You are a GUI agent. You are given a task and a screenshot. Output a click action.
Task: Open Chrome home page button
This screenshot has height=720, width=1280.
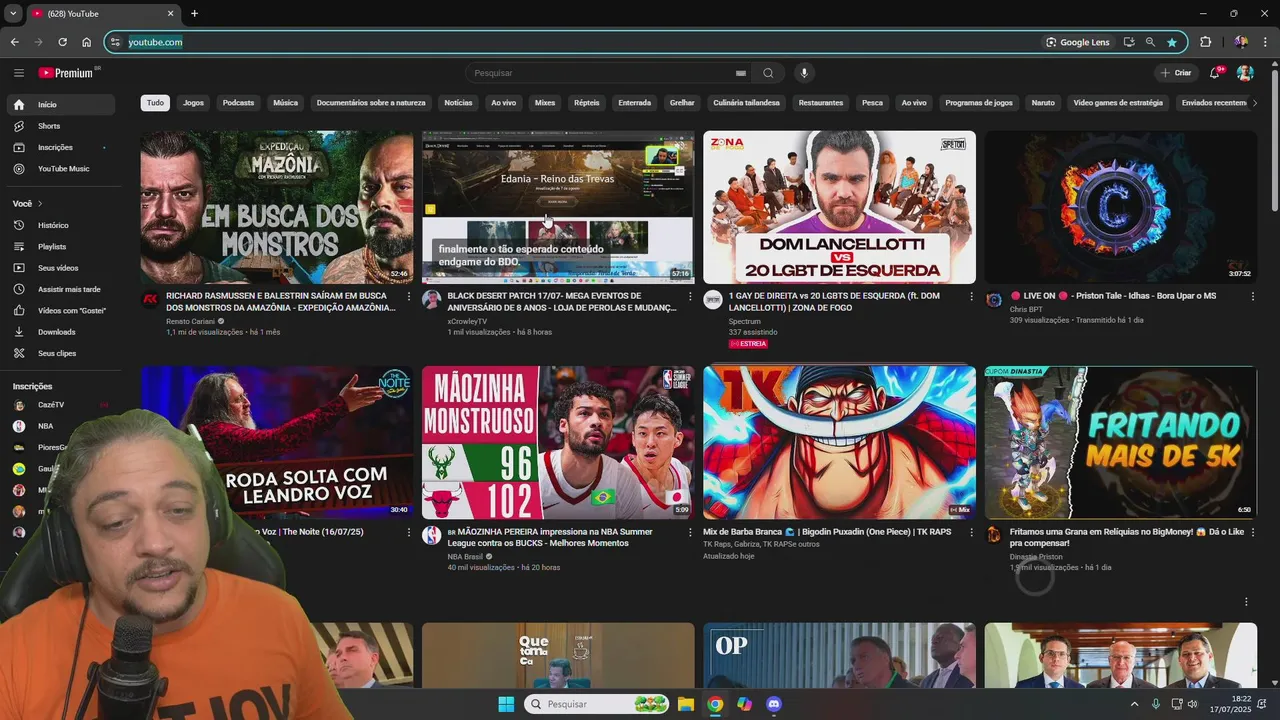click(x=86, y=42)
